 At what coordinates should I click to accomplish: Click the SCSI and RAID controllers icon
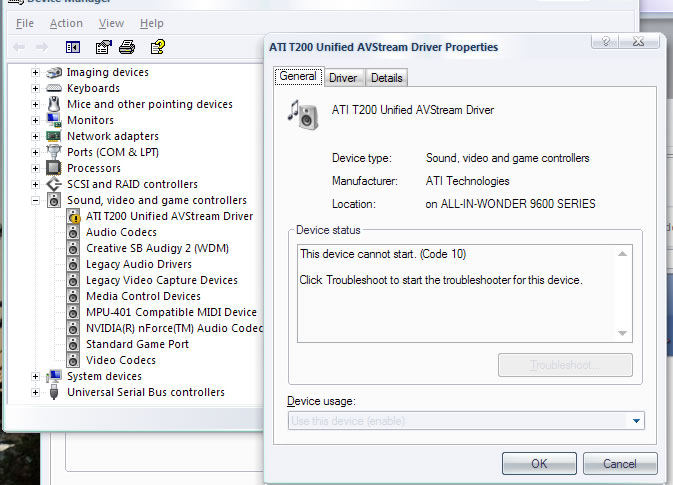54,184
